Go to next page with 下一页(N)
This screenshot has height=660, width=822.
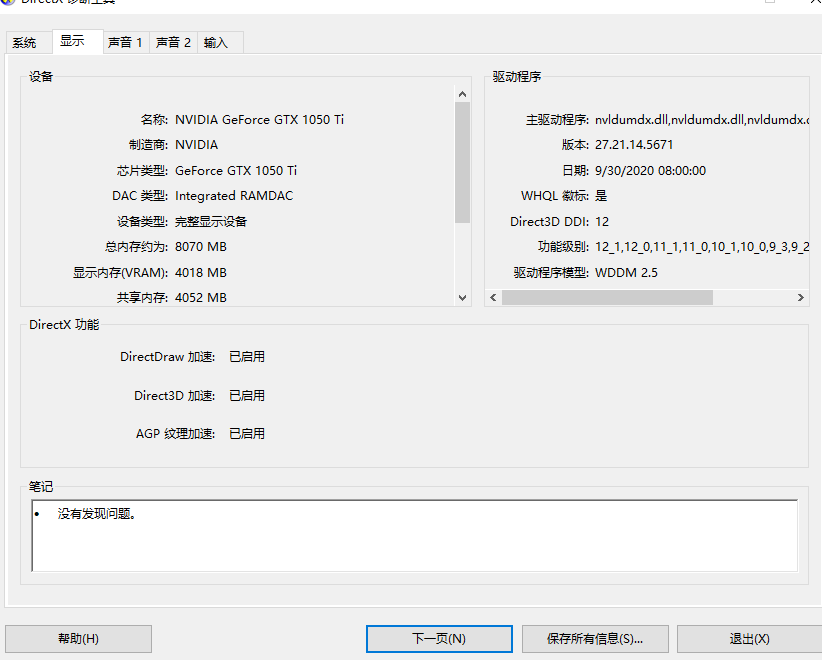(x=439, y=639)
